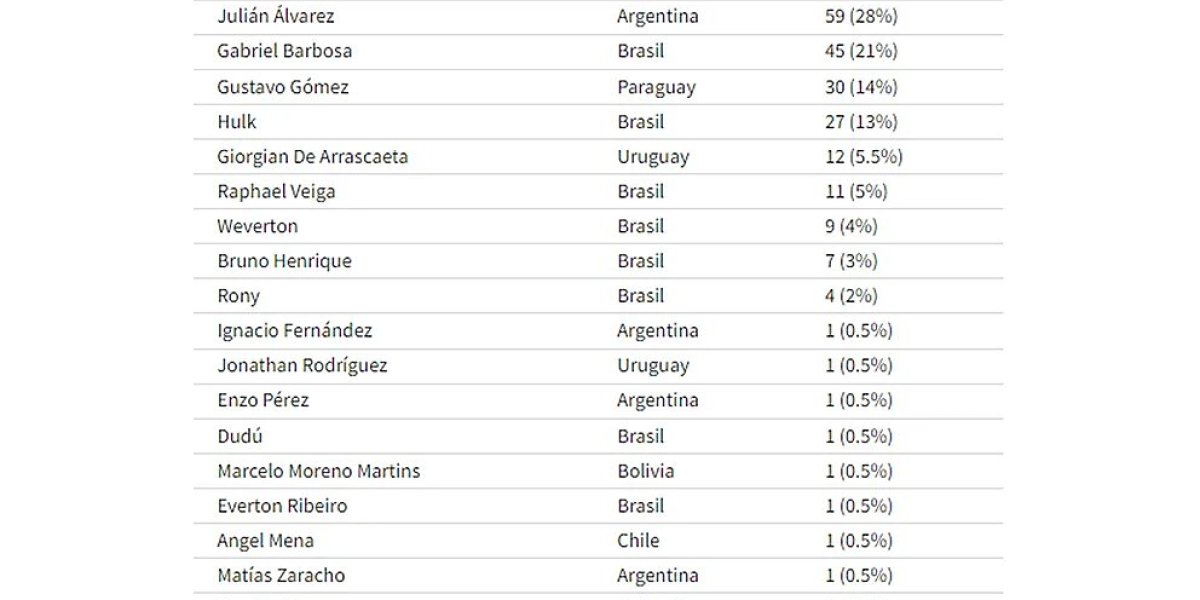Select Ignacio Fernández name
The height and width of the screenshot is (600, 1200).
tap(295, 330)
